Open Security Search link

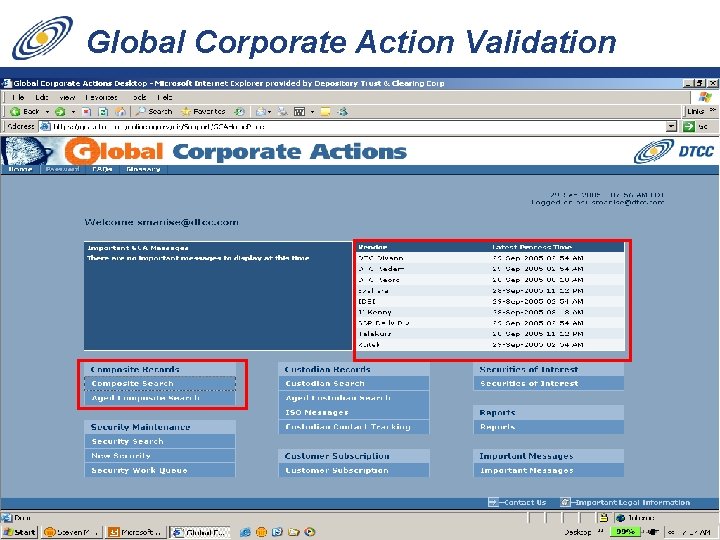tap(160, 441)
